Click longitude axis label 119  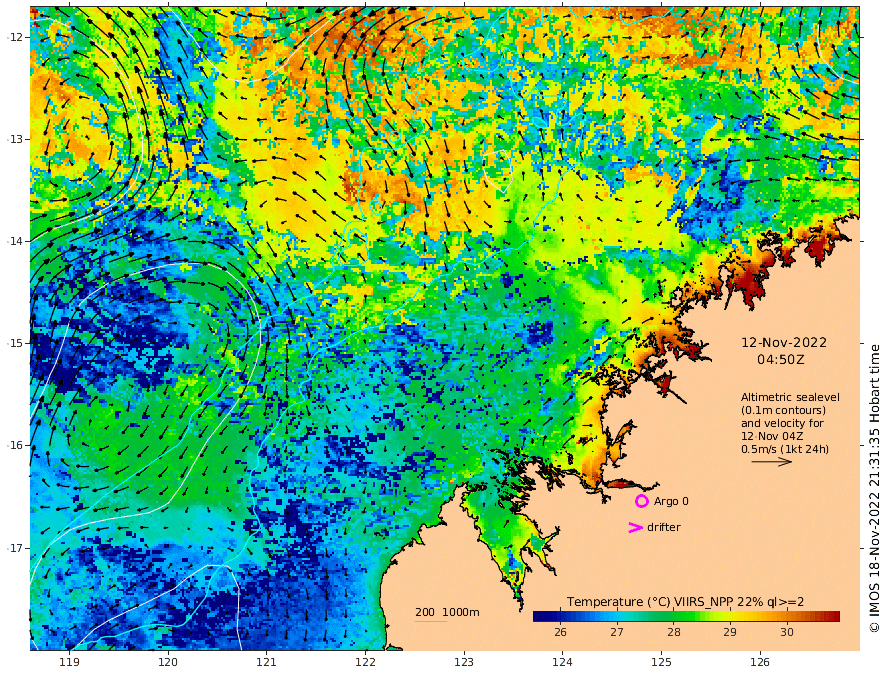click(x=69, y=662)
